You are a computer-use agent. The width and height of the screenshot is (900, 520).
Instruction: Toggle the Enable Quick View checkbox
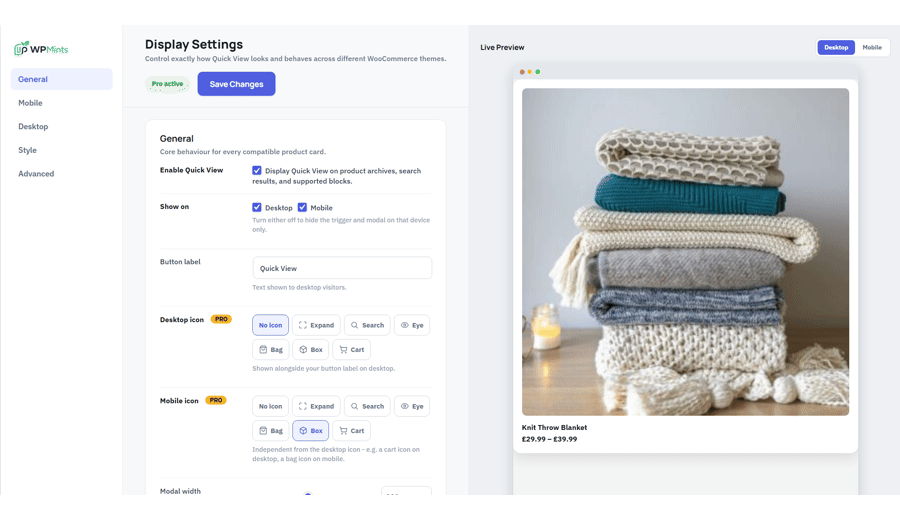pyautogui.click(x=257, y=170)
